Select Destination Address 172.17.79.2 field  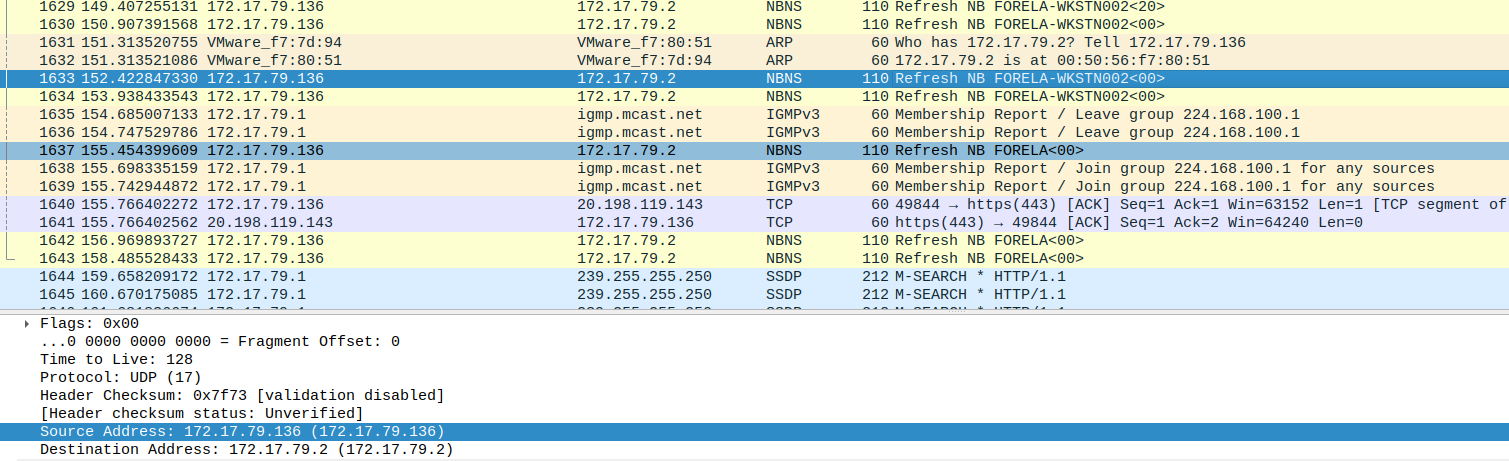[245, 449]
